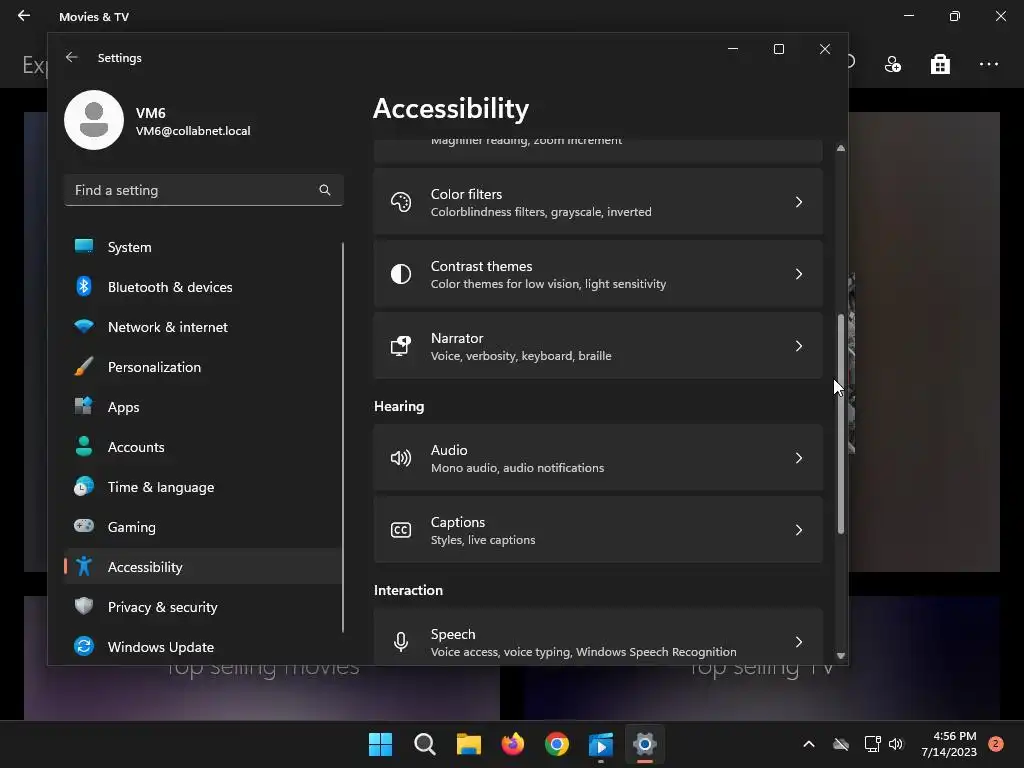Go back using Settings back arrow
This screenshot has width=1024, height=768.
pyautogui.click(x=72, y=57)
